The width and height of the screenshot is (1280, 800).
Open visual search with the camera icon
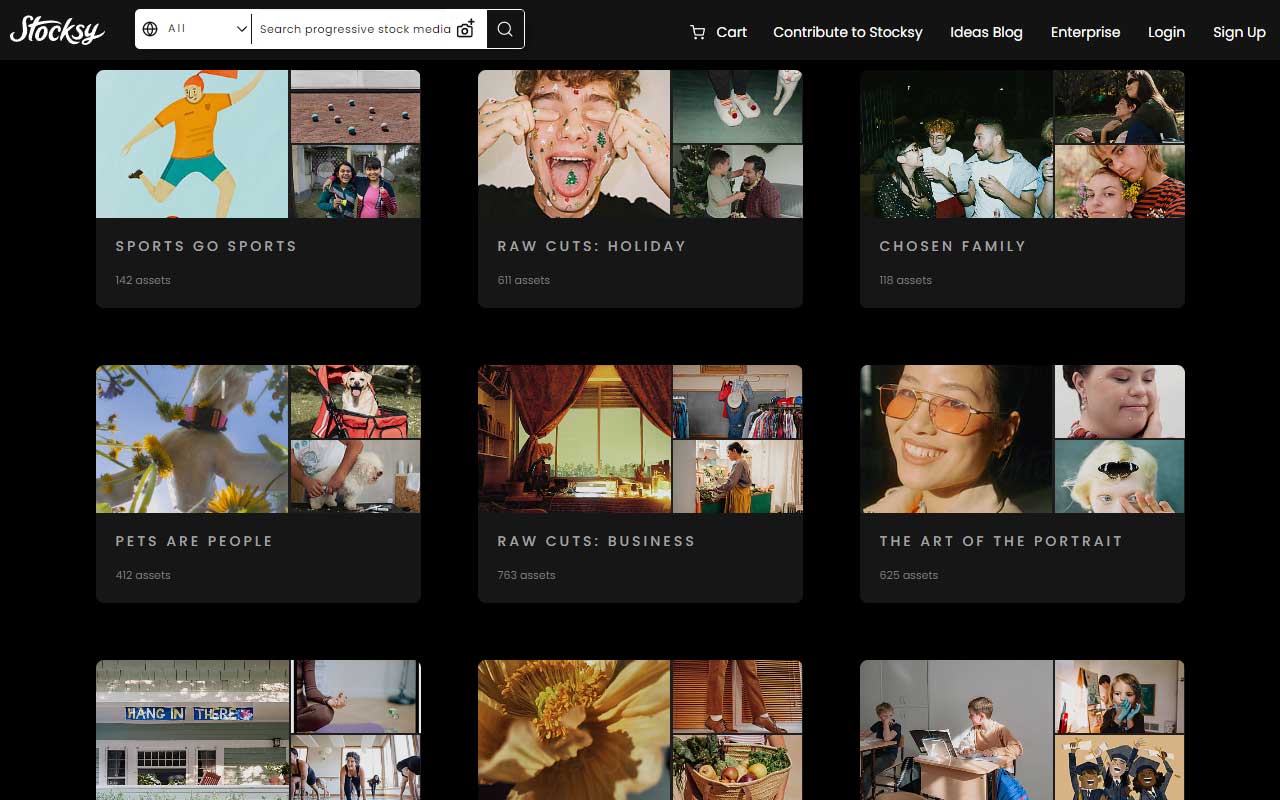click(465, 29)
